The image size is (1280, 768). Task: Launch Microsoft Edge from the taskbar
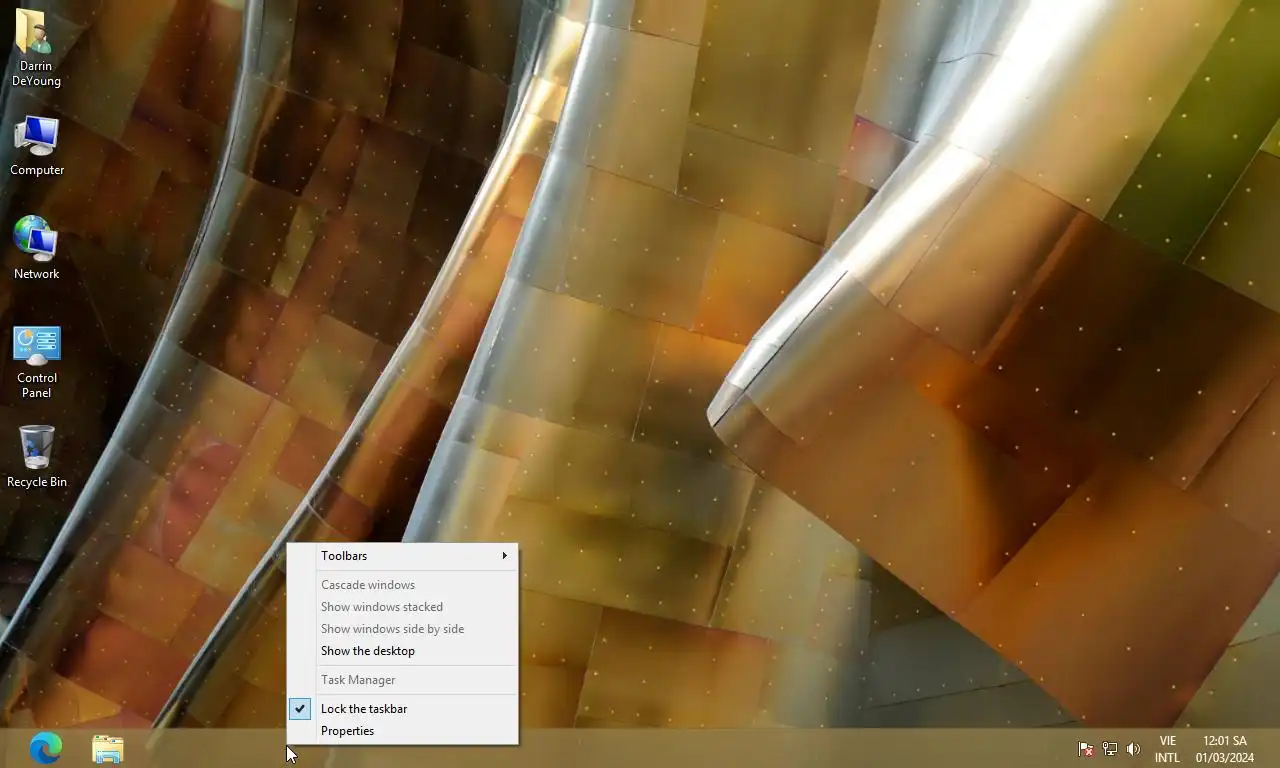click(x=46, y=748)
